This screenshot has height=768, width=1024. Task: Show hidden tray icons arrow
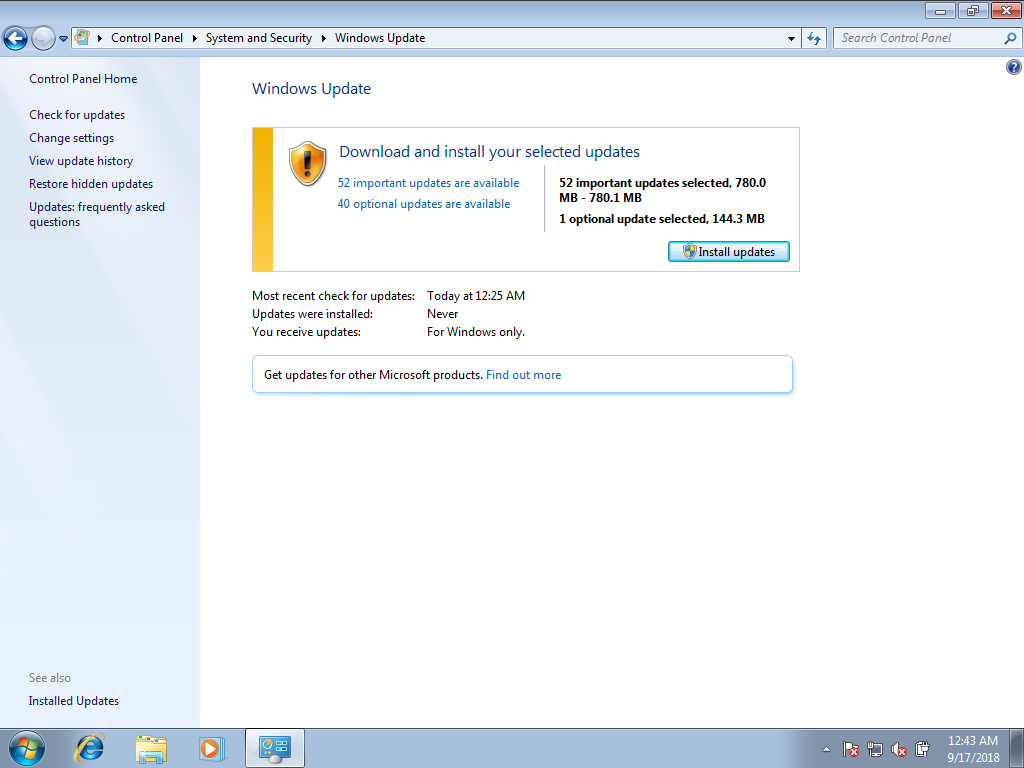(826, 749)
